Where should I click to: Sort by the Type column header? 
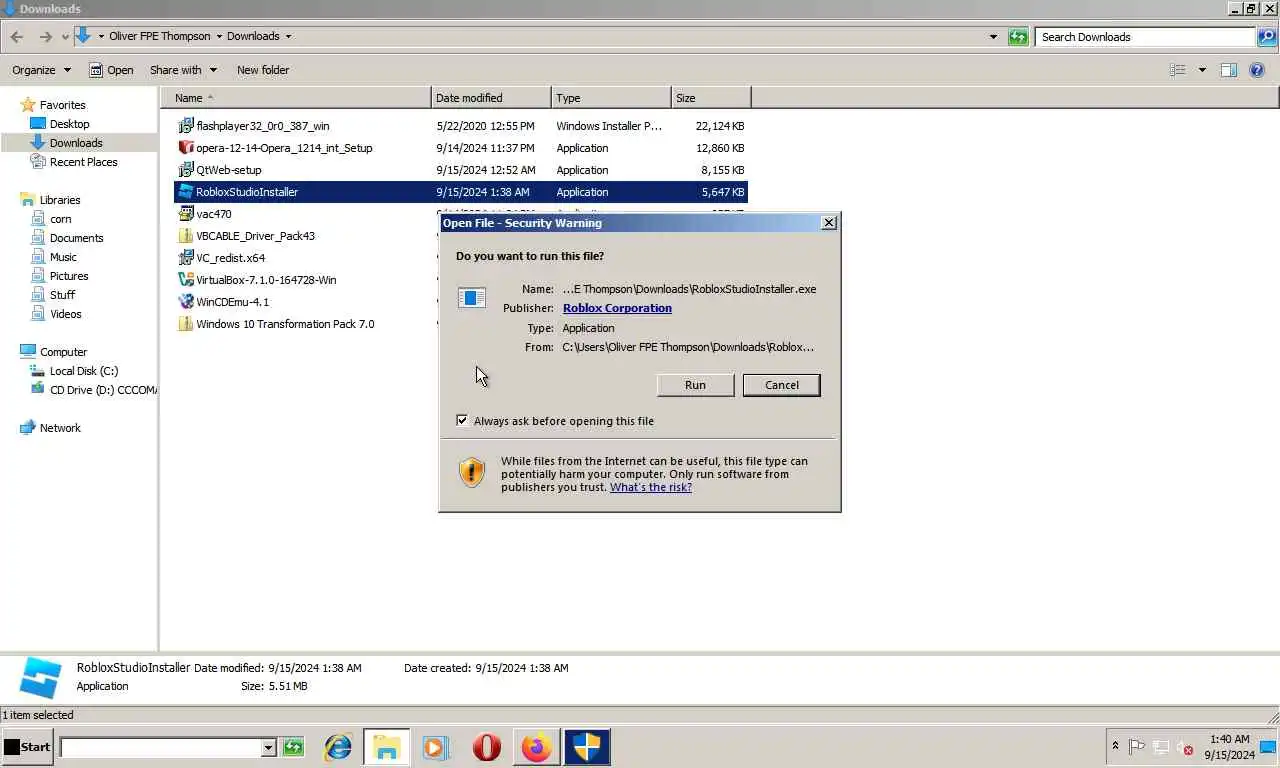click(611, 98)
